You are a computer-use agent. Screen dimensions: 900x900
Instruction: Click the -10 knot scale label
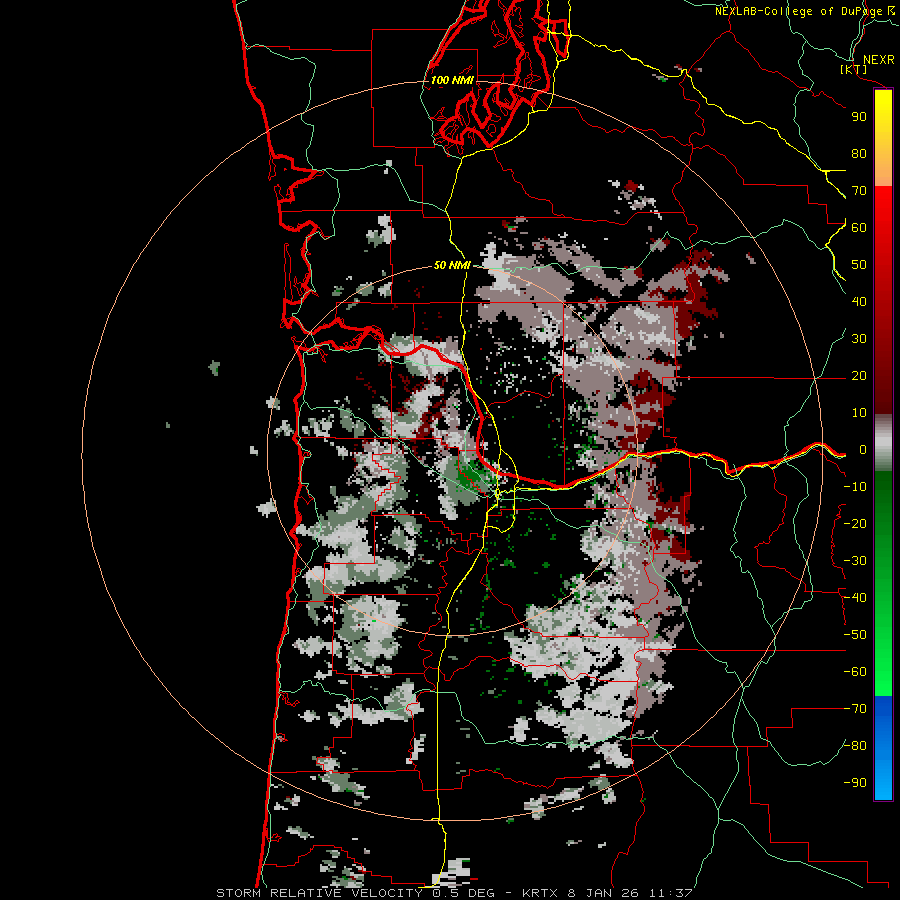click(855, 487)
